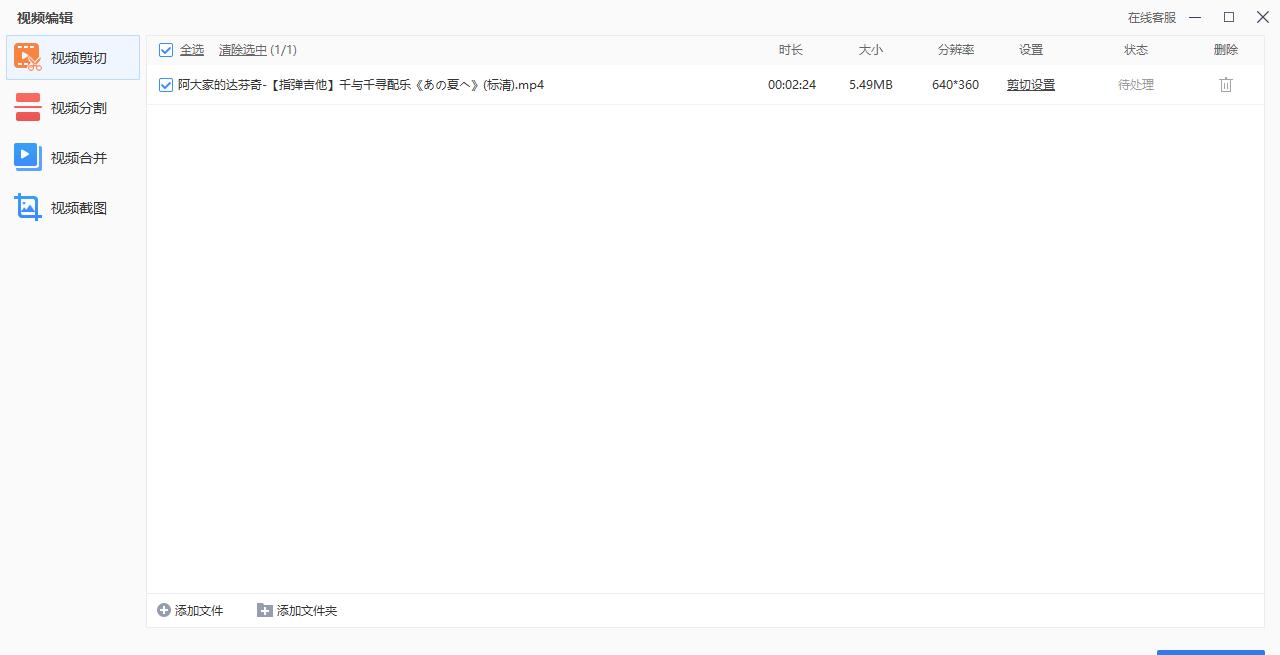
Task: Open the 视频合并 video merge tab
Action: click(73, 158)
